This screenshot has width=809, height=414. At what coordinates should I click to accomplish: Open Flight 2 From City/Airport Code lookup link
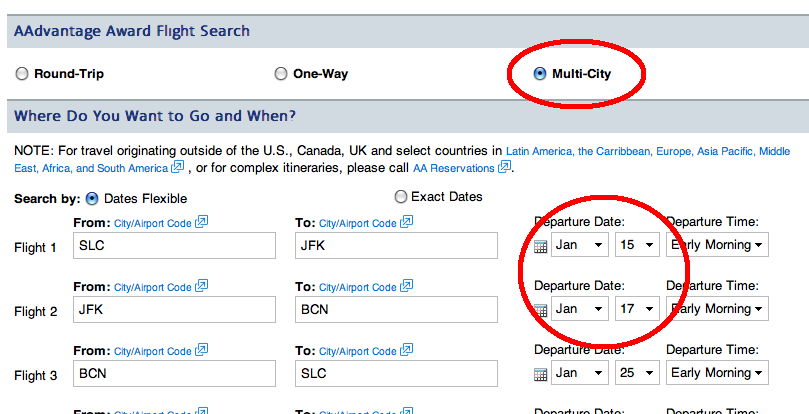(153, 288)
